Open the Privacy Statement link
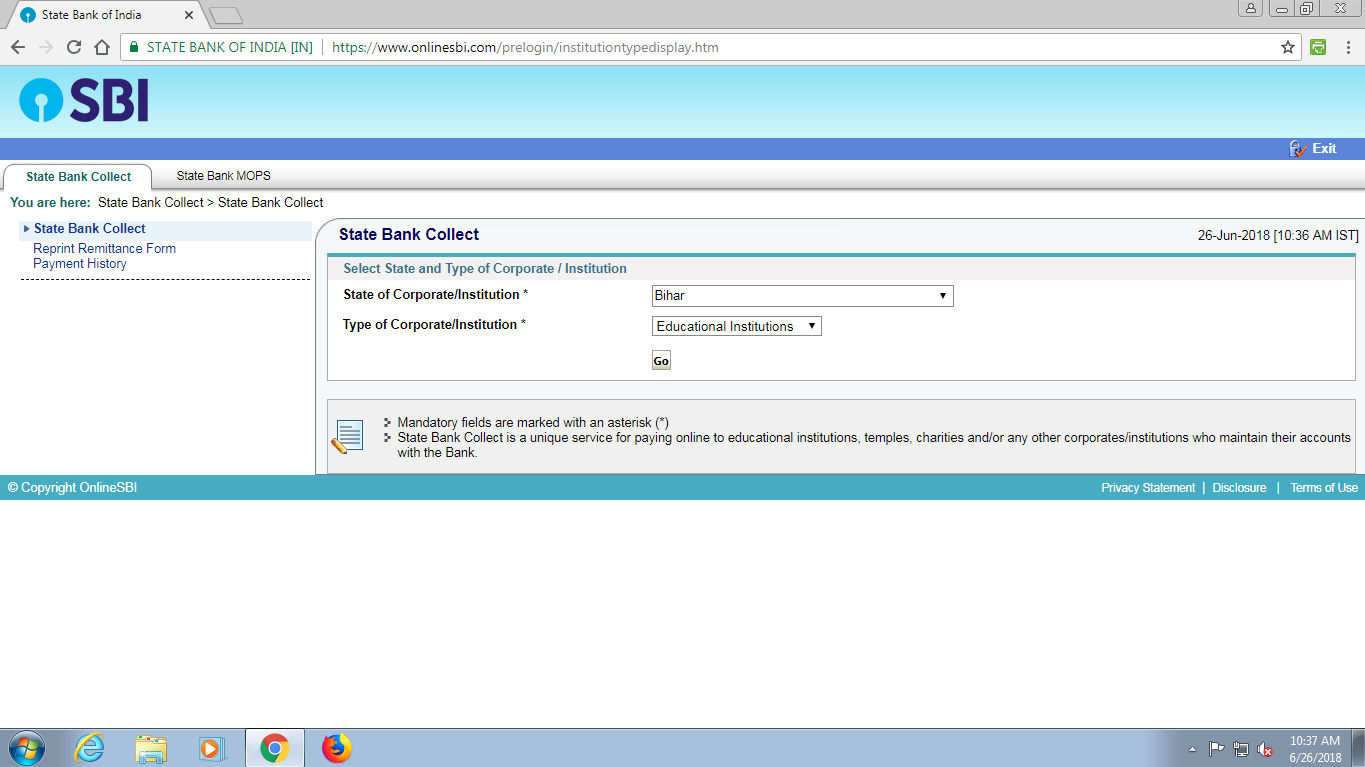Image resolution: width=1365 pixels, height=767 pixels. tap(1148, 488)
